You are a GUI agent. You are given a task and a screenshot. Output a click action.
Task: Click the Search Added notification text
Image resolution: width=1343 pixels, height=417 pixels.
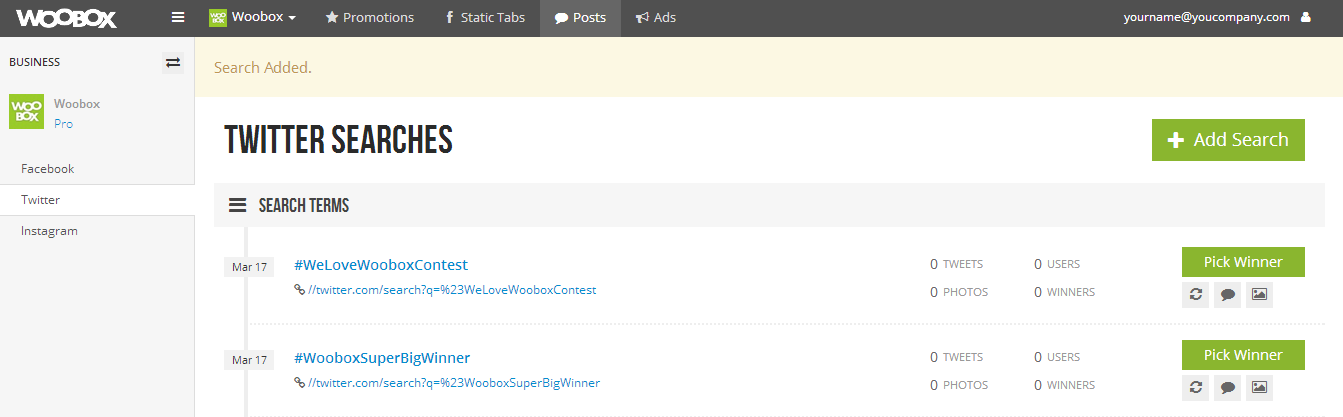(x=263, y=68)
